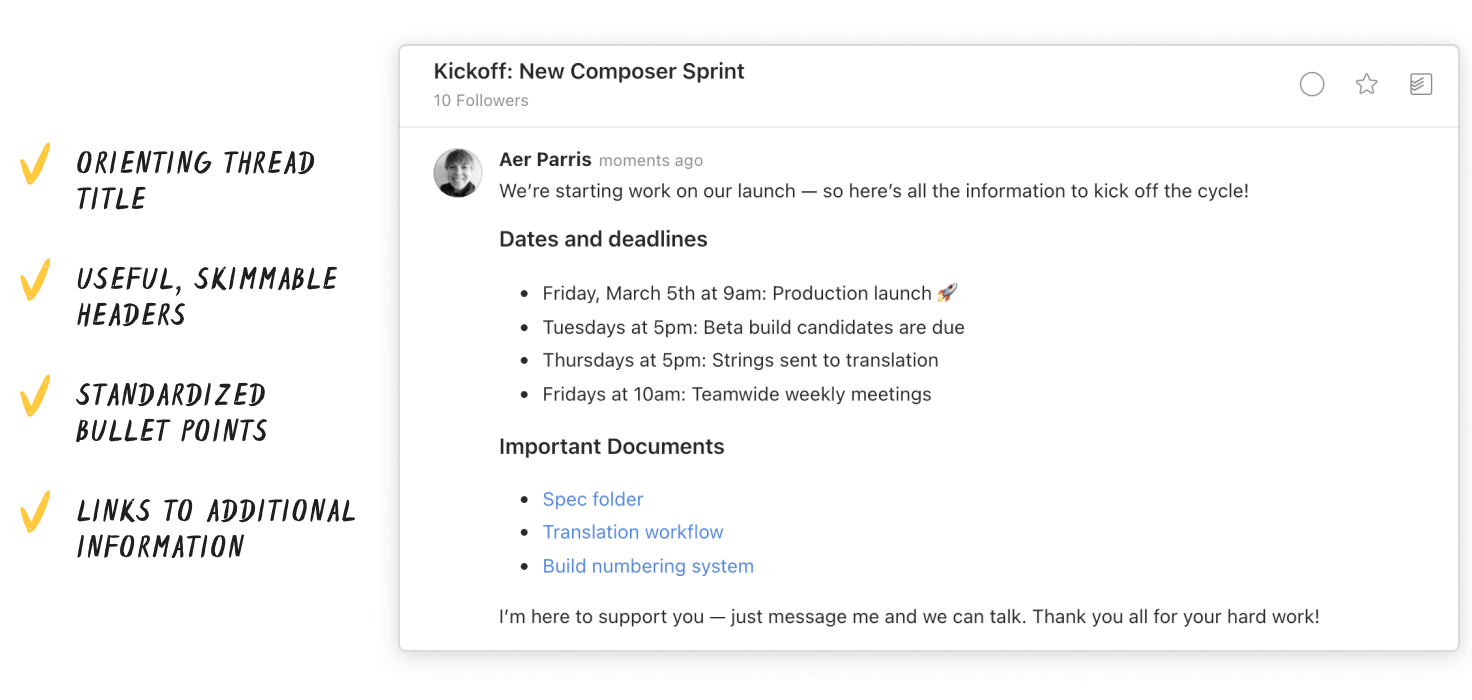Click the Dates and deadlines header
Viewport: 1472px width, 700px height.
tap(603, 239)
